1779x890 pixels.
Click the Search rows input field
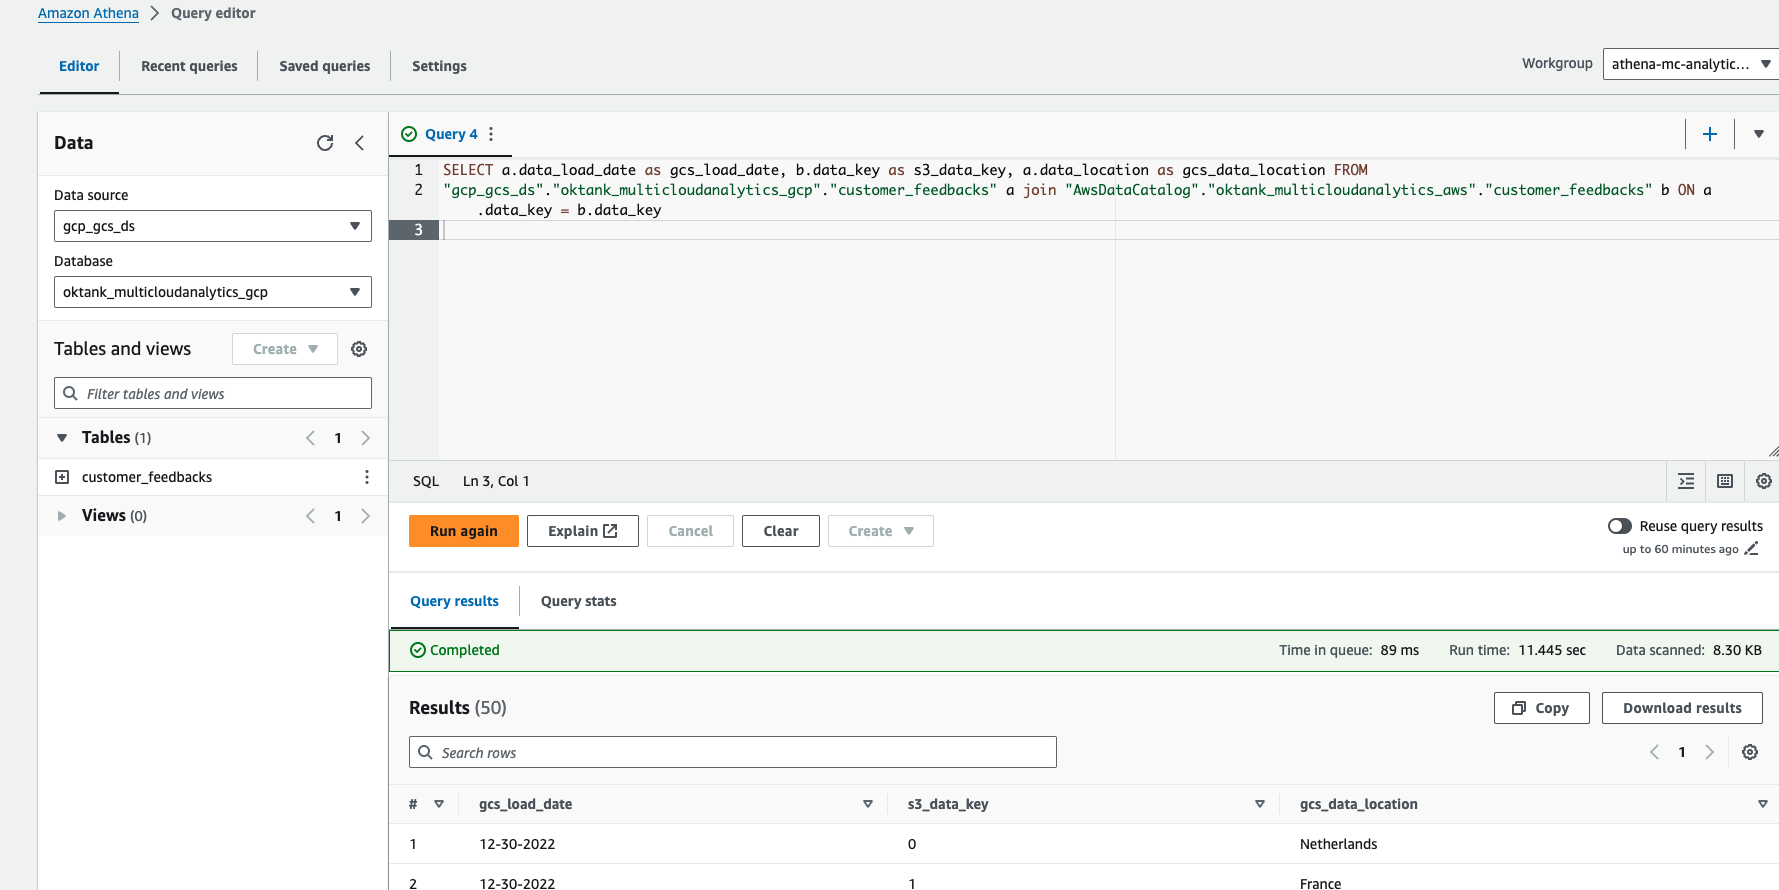point(732,752)
